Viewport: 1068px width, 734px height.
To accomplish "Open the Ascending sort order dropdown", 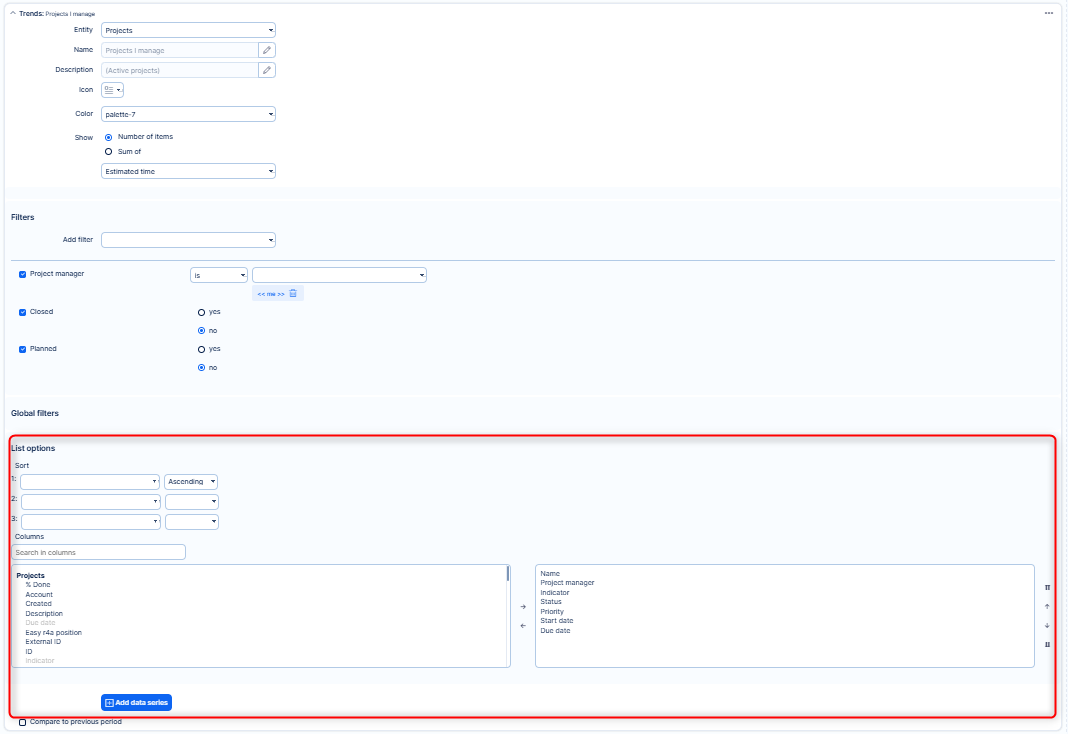I will click(191, 482).
